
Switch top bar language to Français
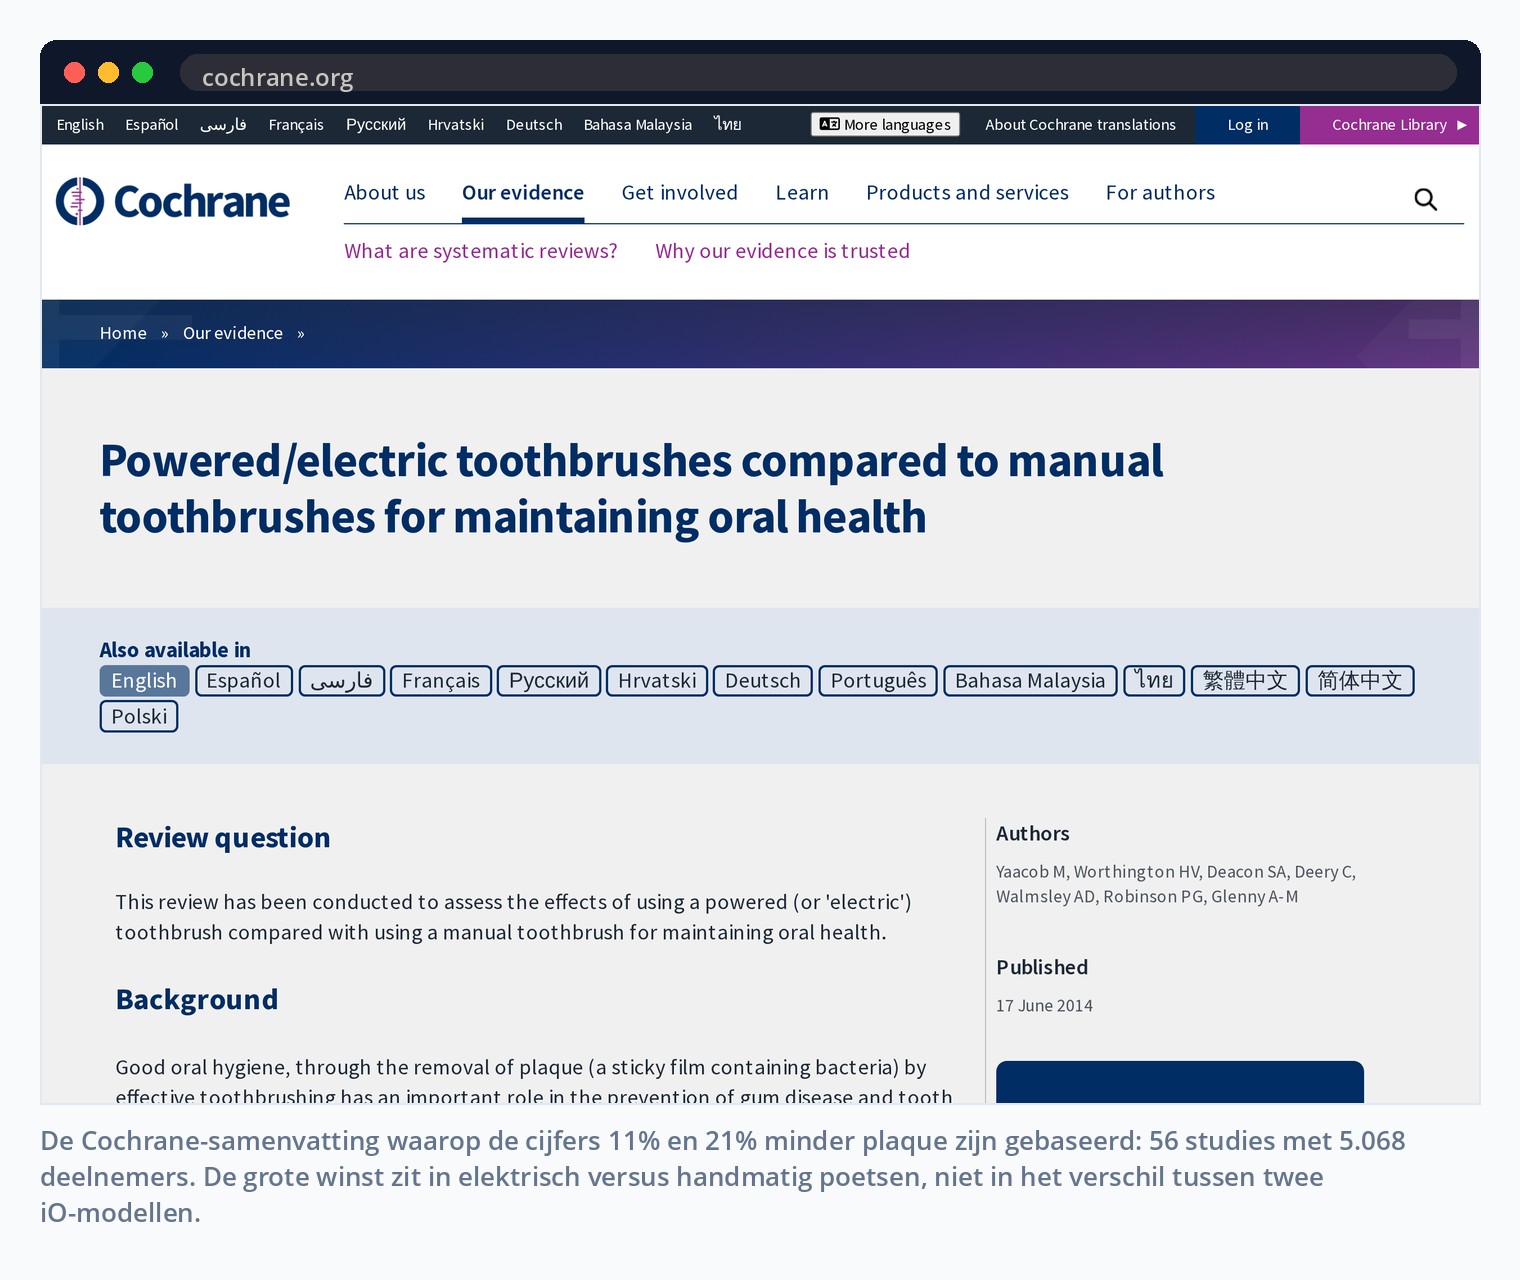[296, 125]
